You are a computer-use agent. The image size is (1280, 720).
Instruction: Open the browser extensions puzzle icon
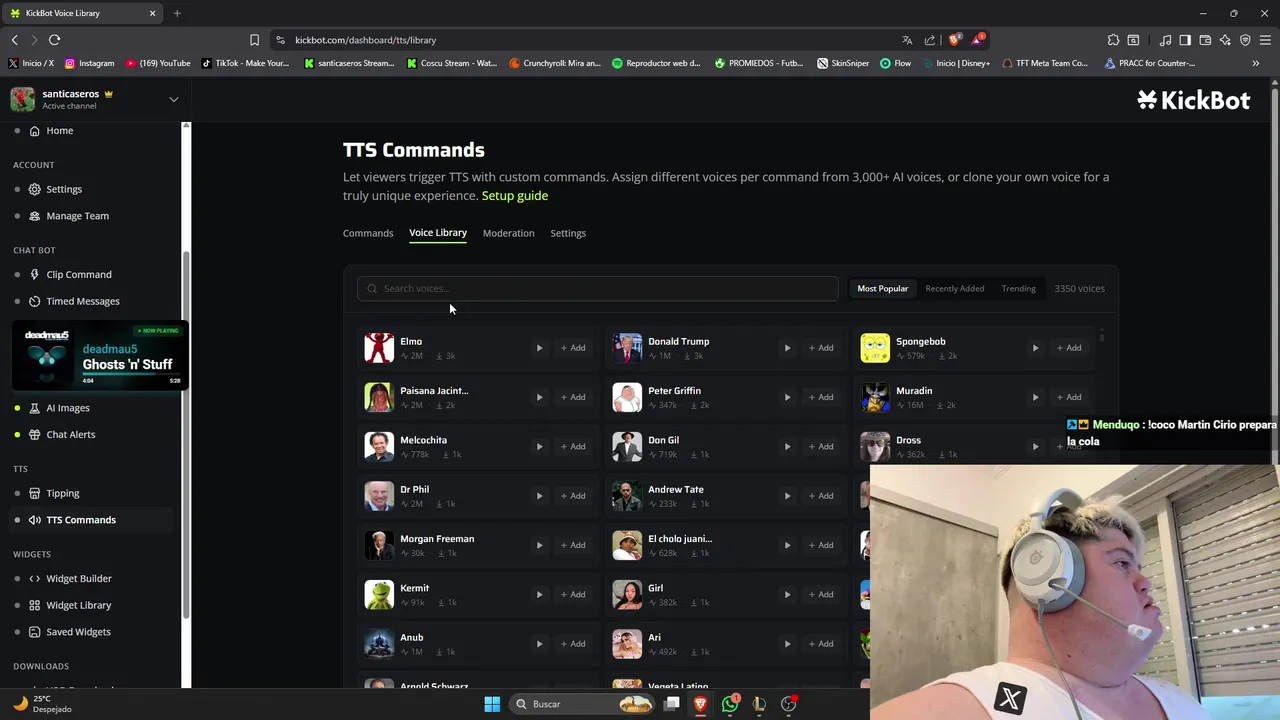tap(1113, 40)
